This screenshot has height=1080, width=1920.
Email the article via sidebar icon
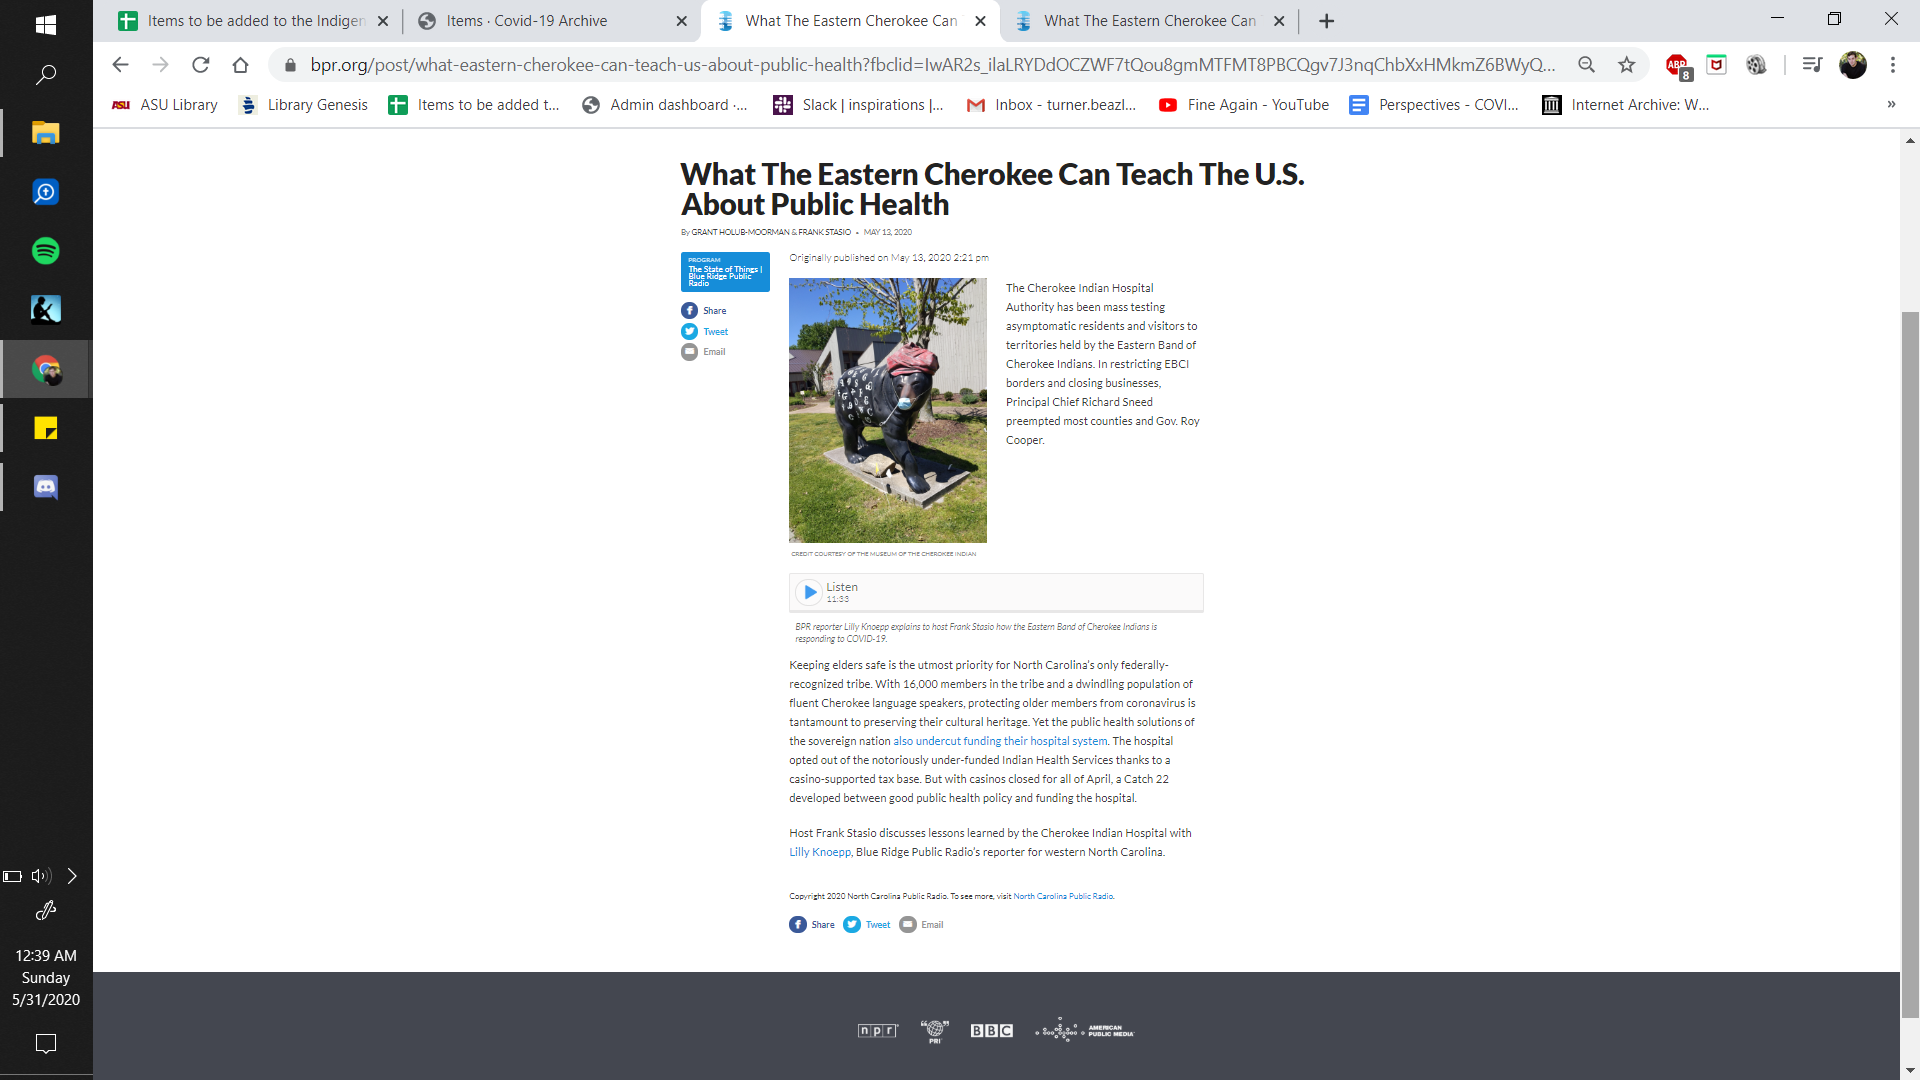point(689,352)
